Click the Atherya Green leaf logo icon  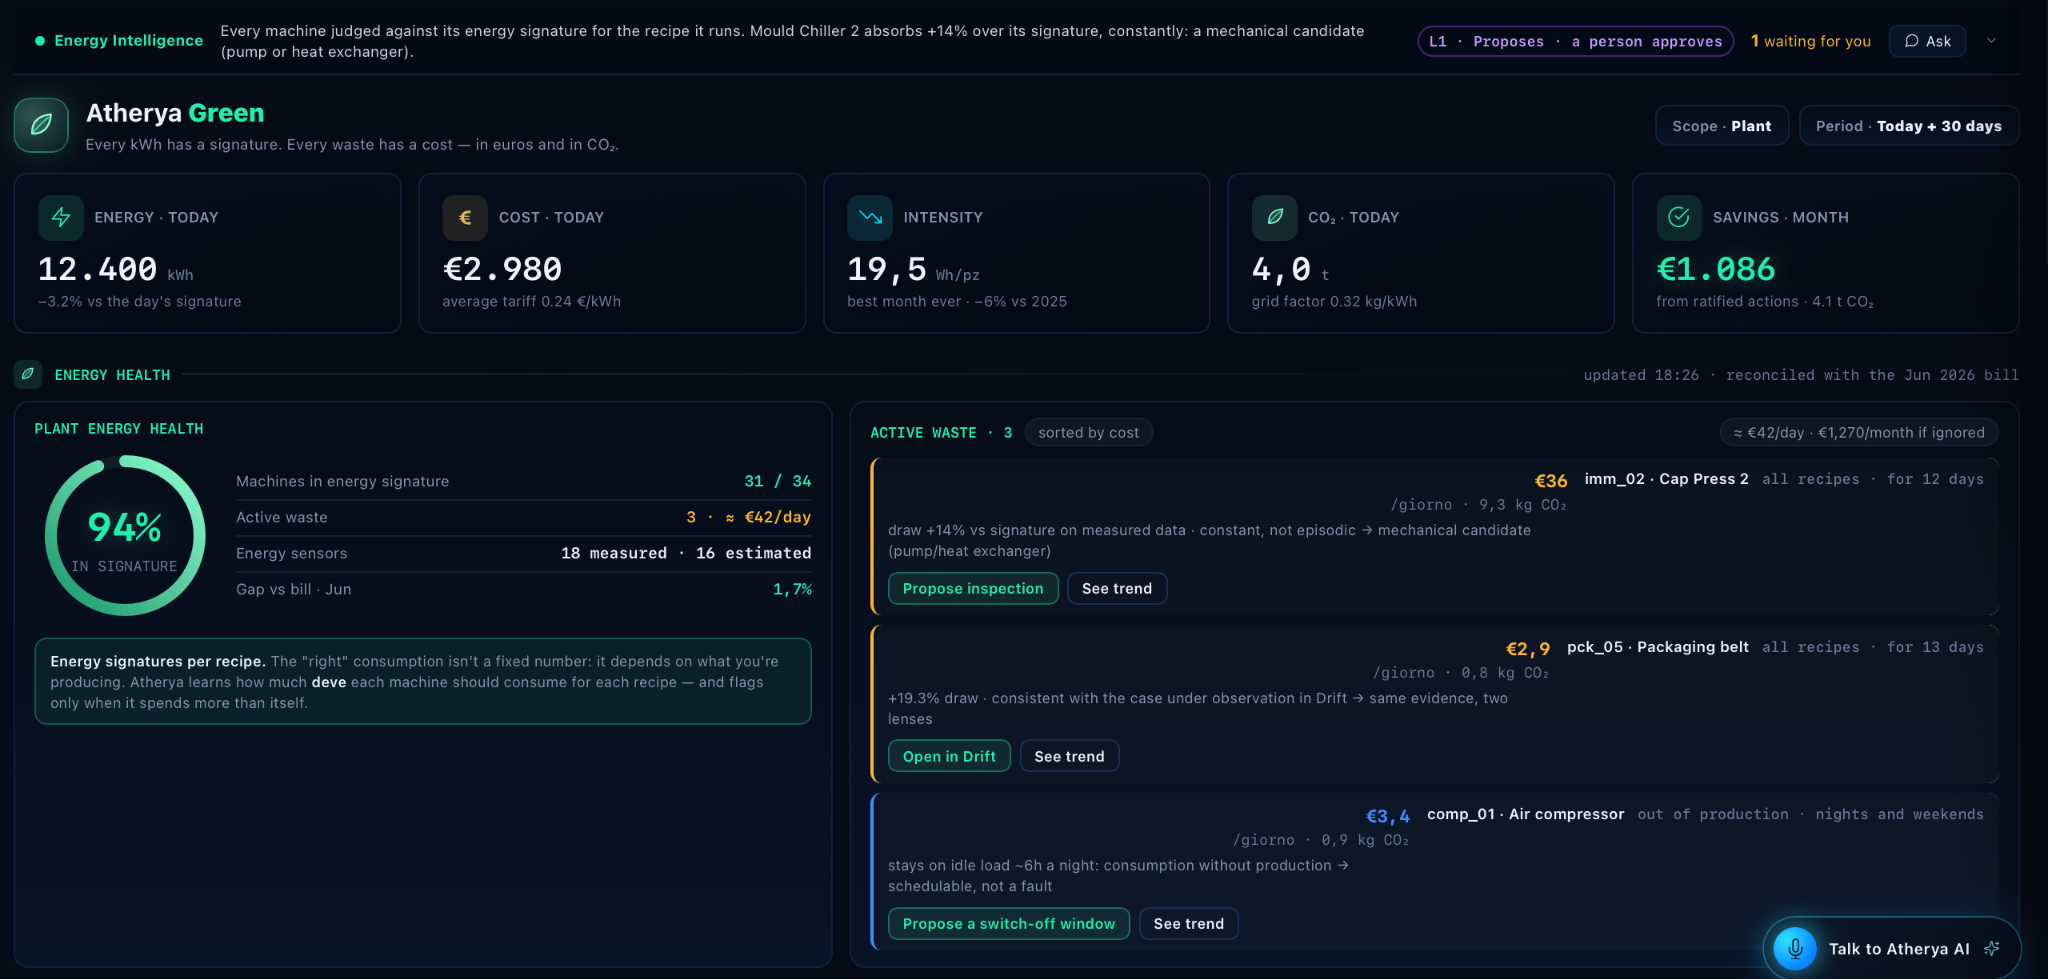point(41,125)
